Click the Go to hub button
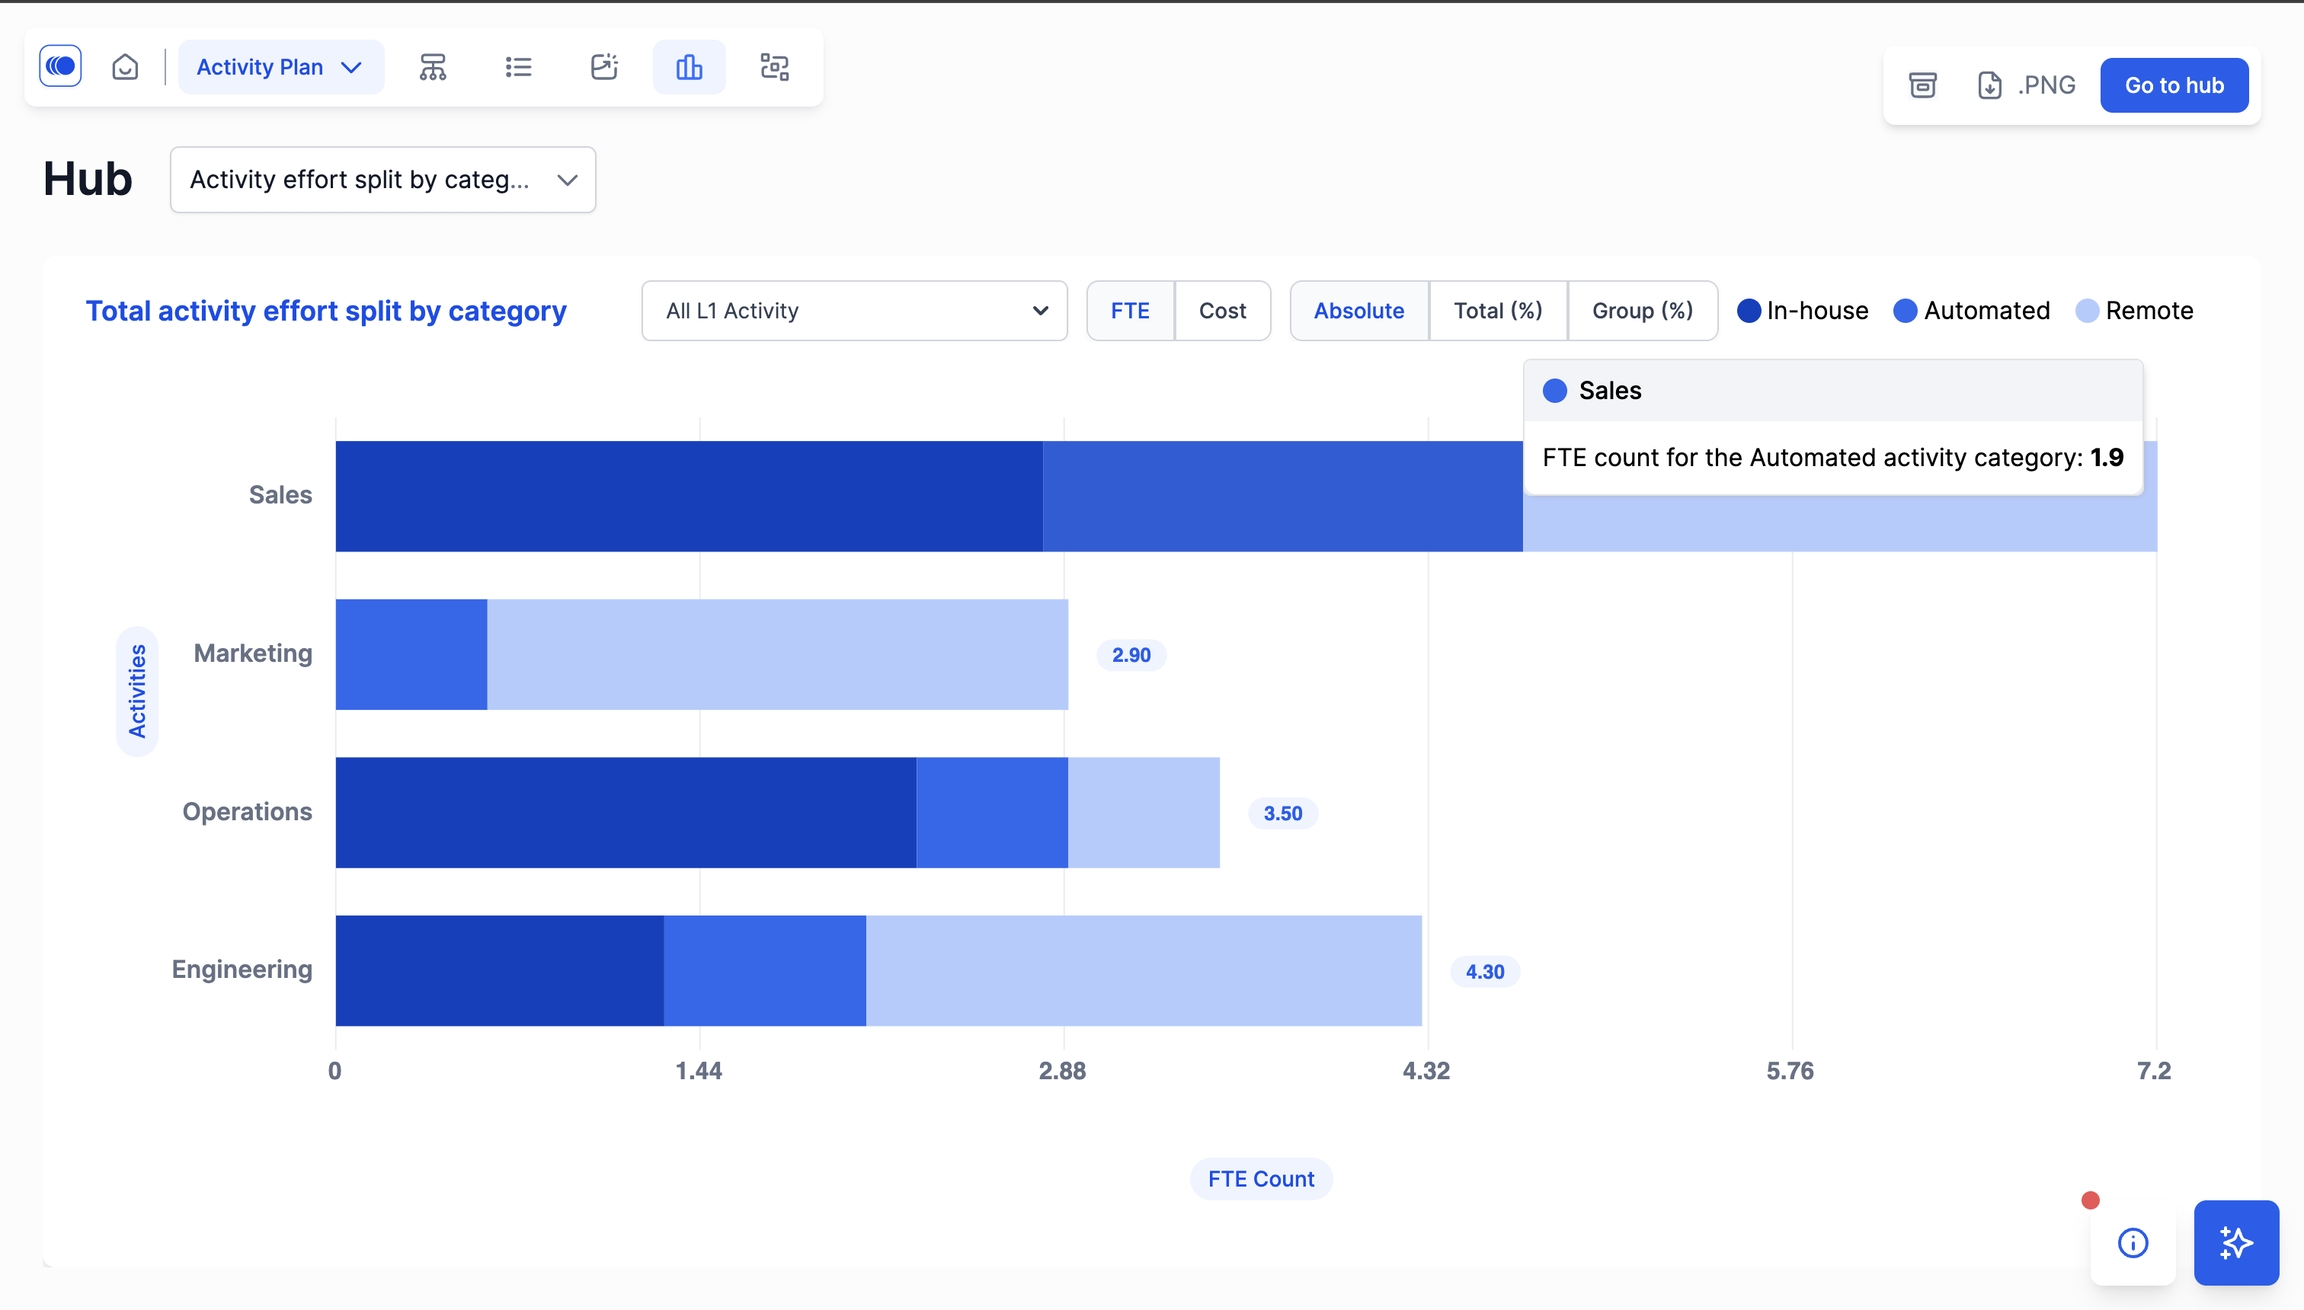Viewport: 2304px width, 1310px height. tap(2174, 85)
